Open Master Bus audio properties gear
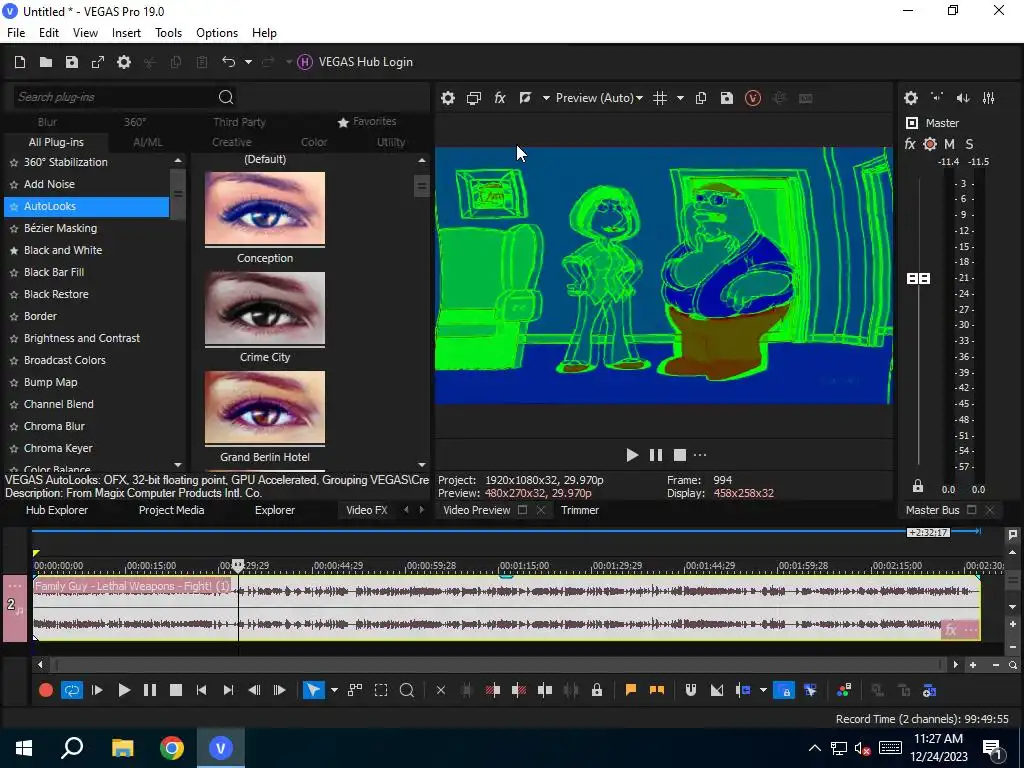The image size is (1024, 768). (x=911, y=98)
